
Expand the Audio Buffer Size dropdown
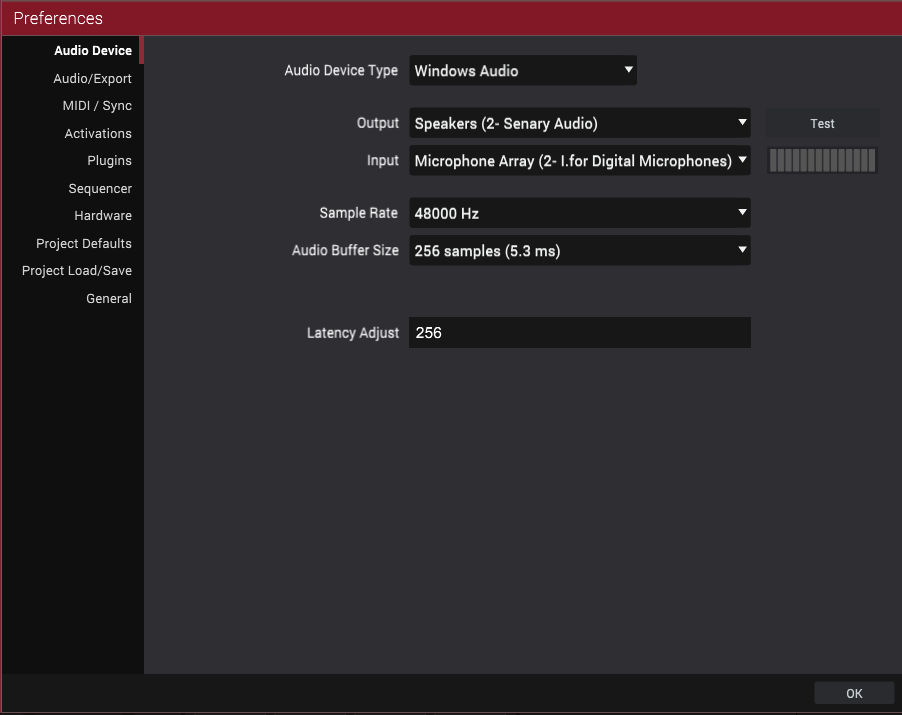tap(579, 250)
